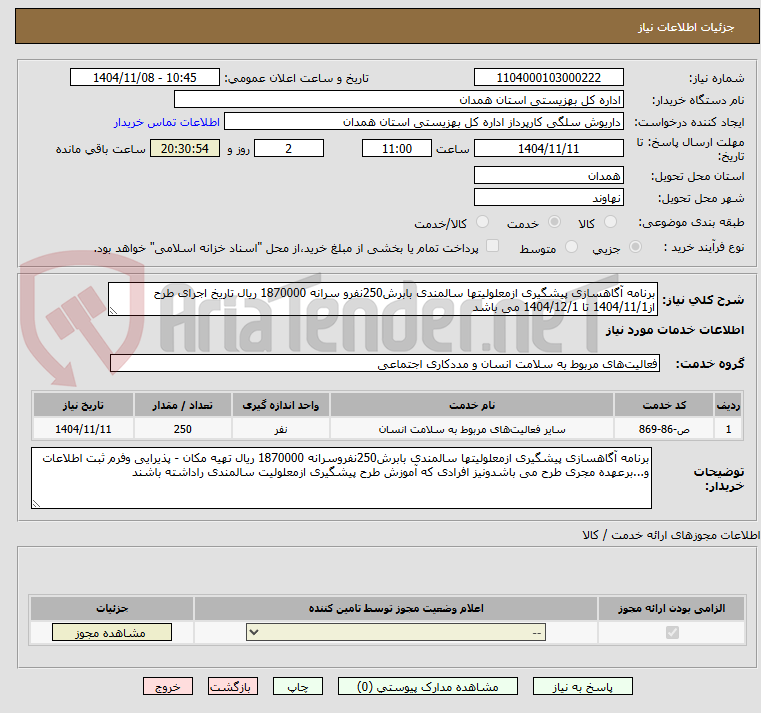Click service code cell ص-86-869
Image resolution: width=761 pixels, height=713 pixels.
tap(664, 430)
